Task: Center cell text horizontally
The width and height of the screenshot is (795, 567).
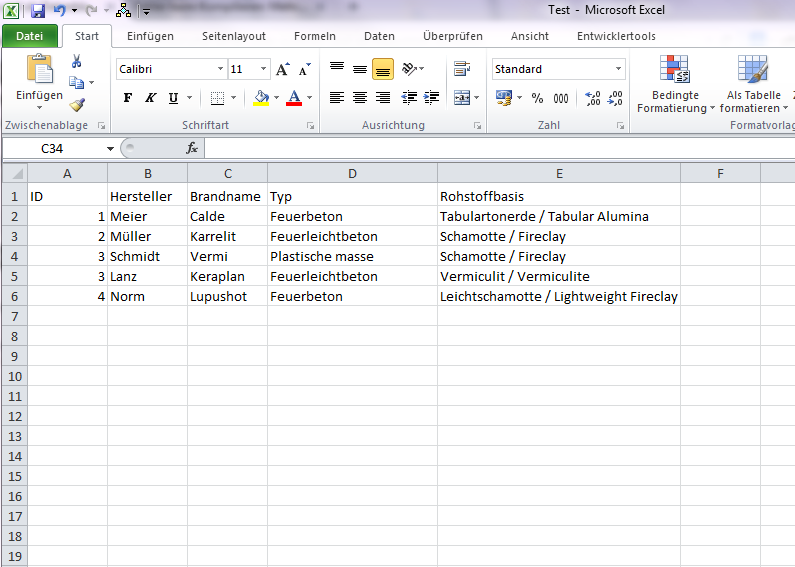Action: [360, 97]
